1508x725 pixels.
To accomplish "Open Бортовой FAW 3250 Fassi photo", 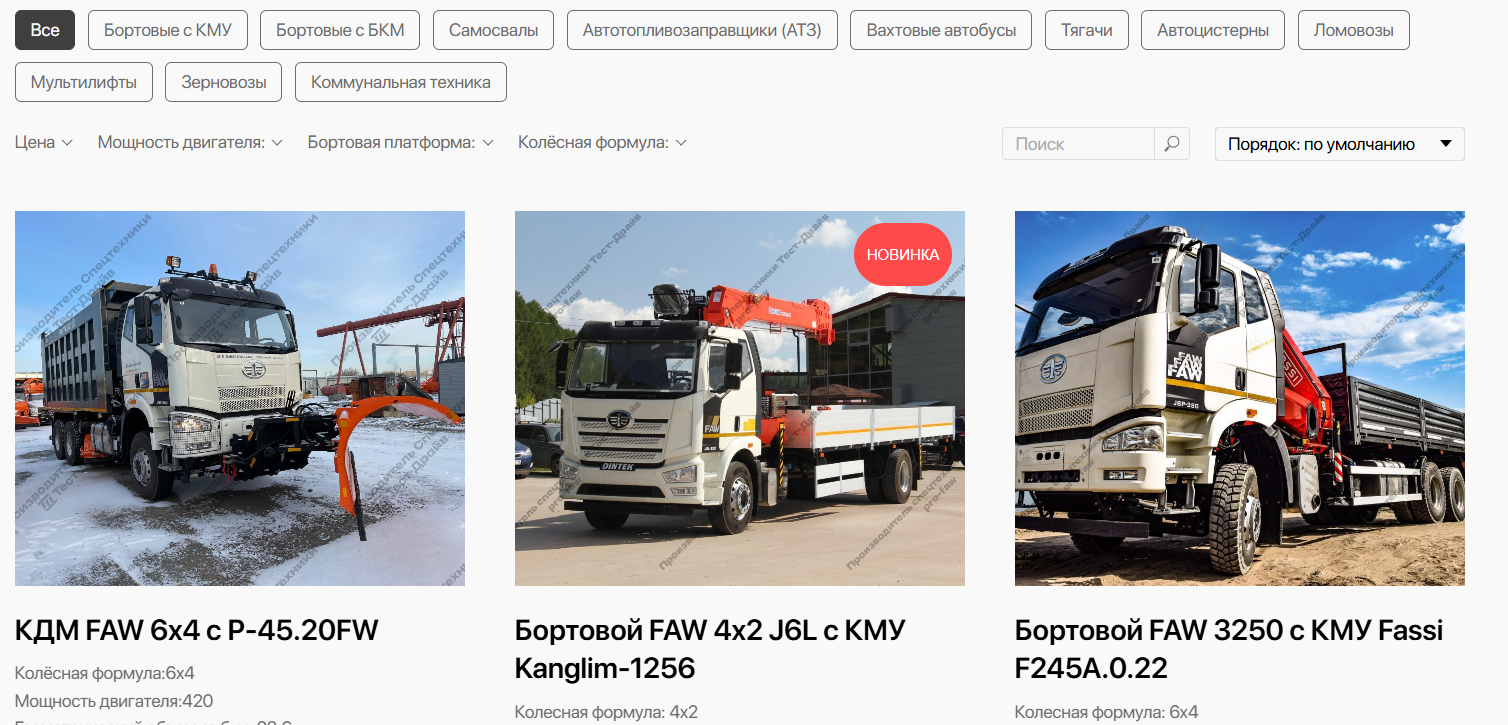I will (x=1240, y=398).
